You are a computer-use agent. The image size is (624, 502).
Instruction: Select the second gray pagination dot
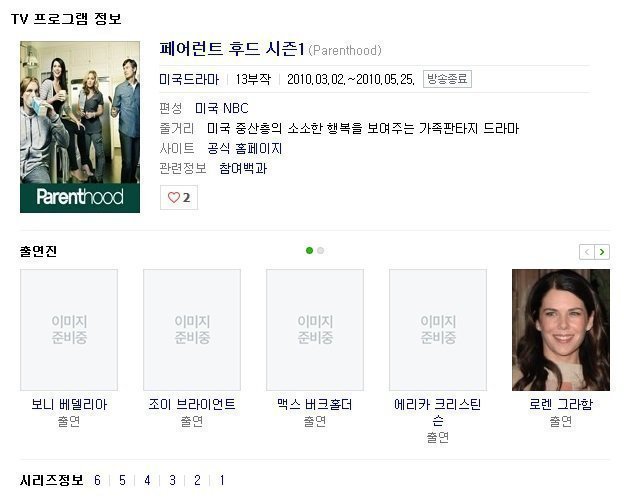321,250
